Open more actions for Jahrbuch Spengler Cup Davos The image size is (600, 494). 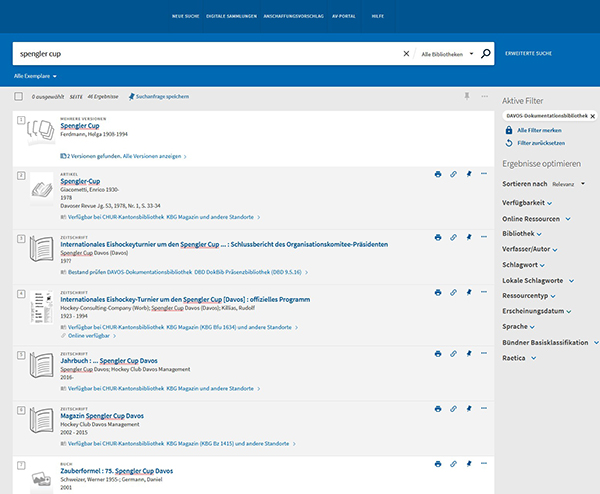tap(484, 353)
